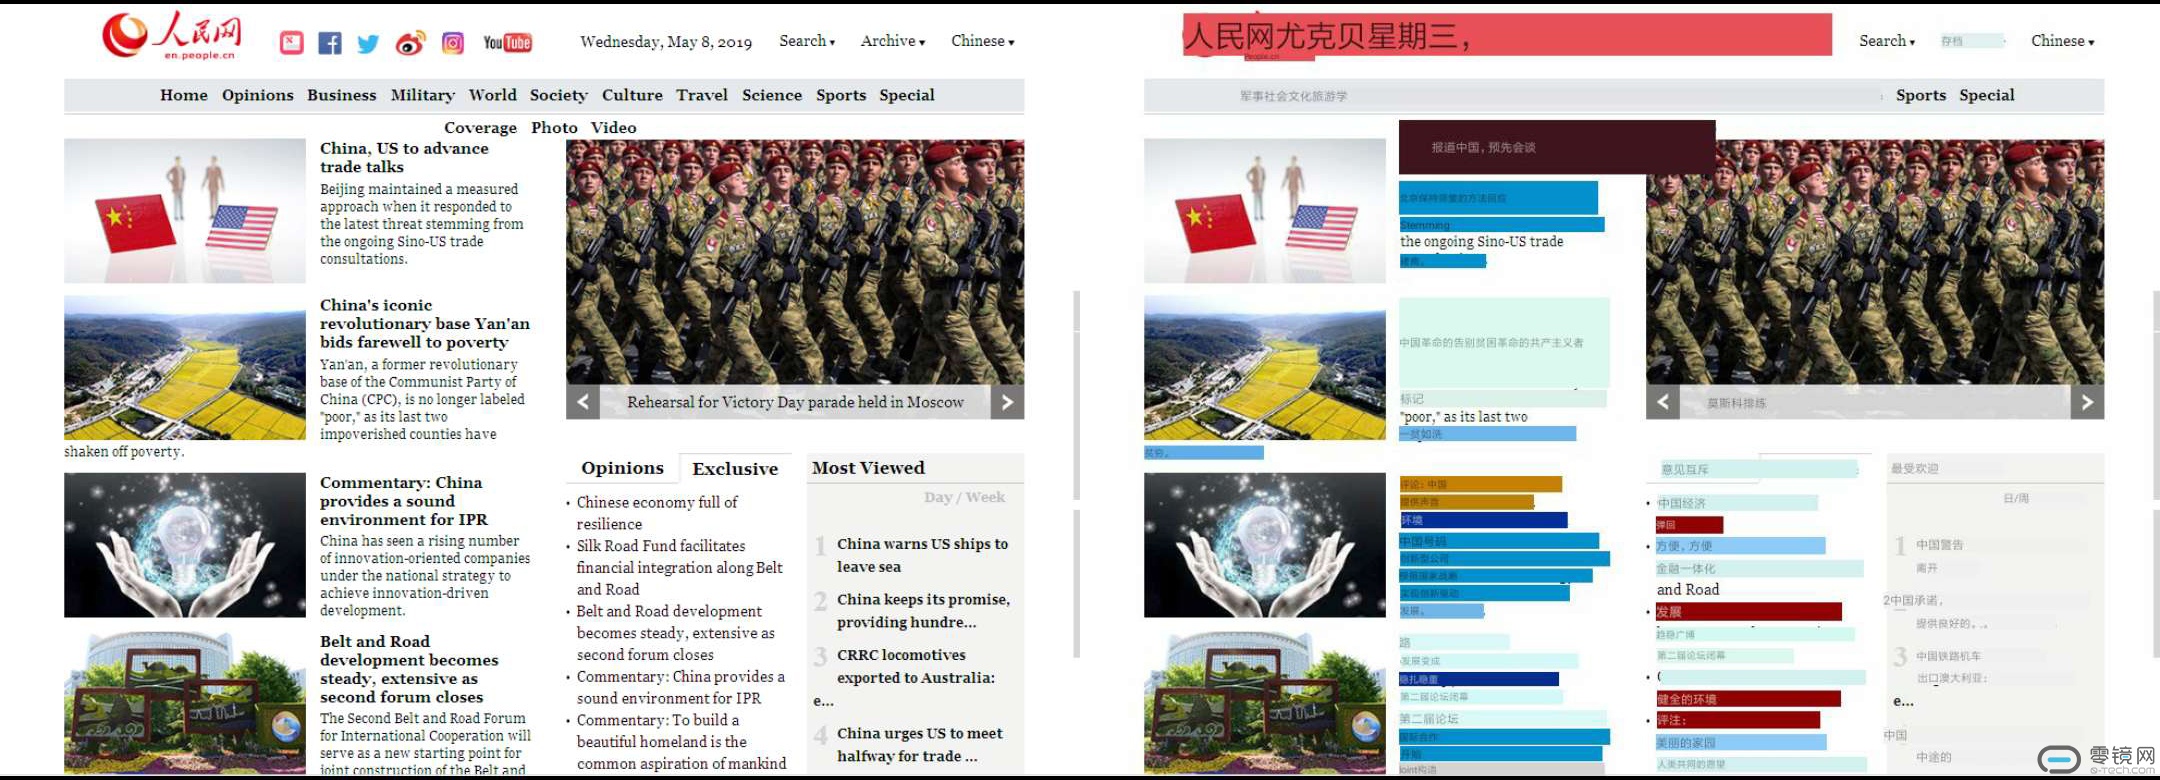The width and height of the screenshot is (2160, 780).
Task: Open the World navigation item
Action: pyautogui.click(x=493, y=95)
